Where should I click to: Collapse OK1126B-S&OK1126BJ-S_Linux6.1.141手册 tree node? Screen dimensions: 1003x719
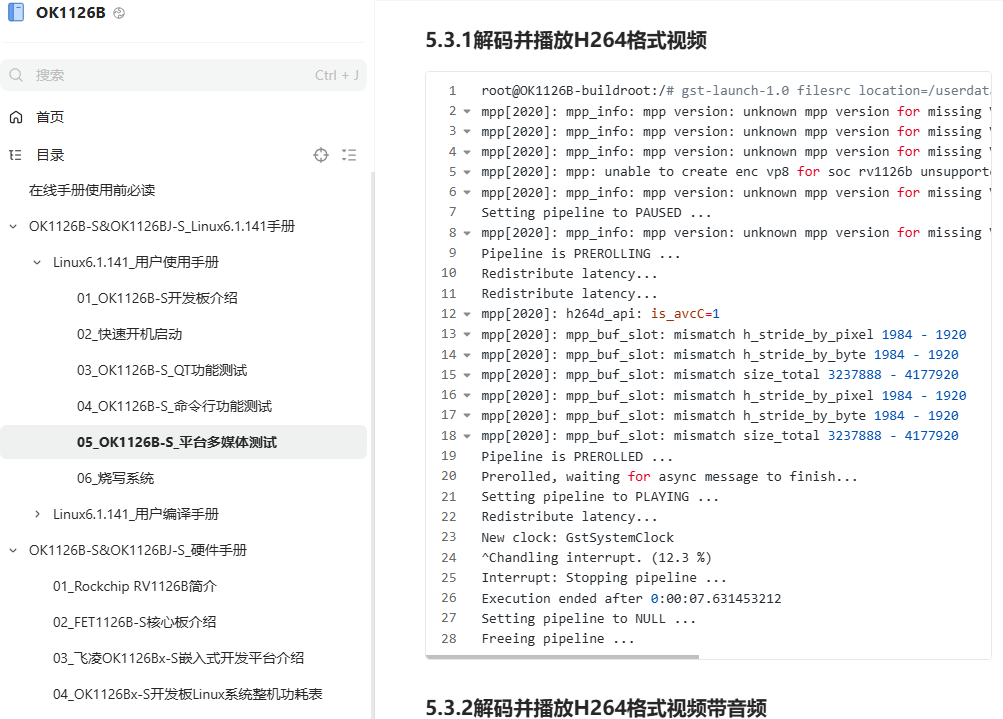point(13,226)
